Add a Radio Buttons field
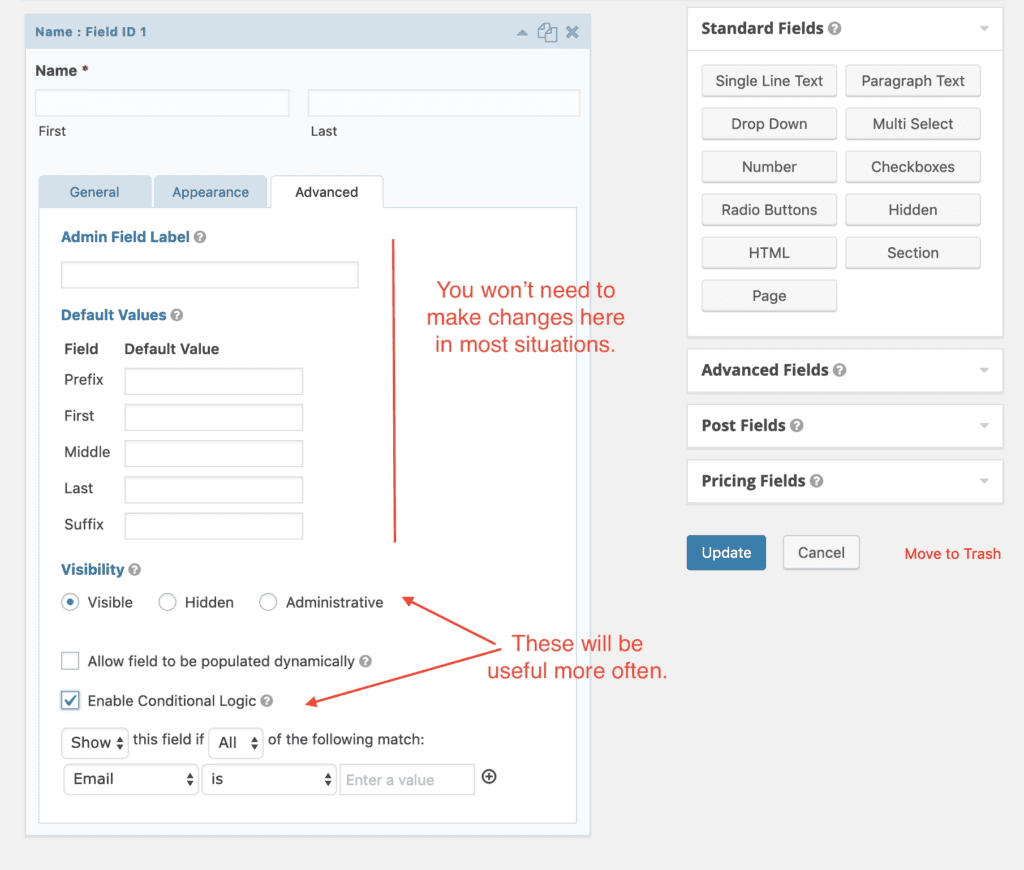 [x=769, y=210]
